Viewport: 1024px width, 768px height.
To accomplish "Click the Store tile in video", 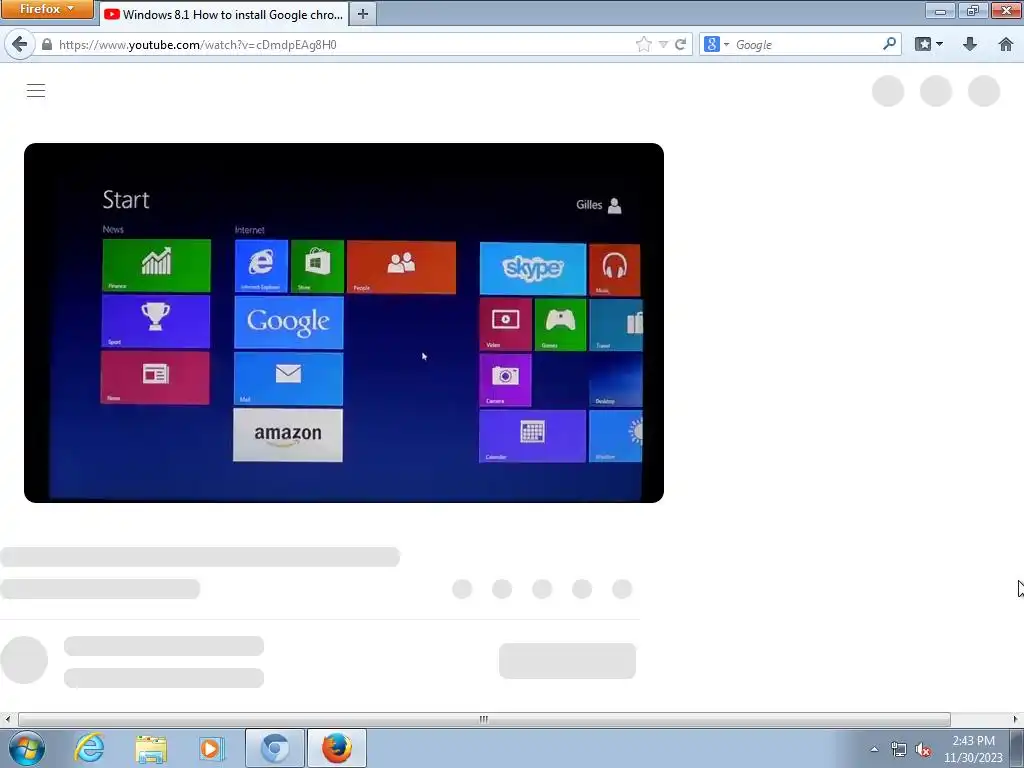I will click(x=317, y=266).
